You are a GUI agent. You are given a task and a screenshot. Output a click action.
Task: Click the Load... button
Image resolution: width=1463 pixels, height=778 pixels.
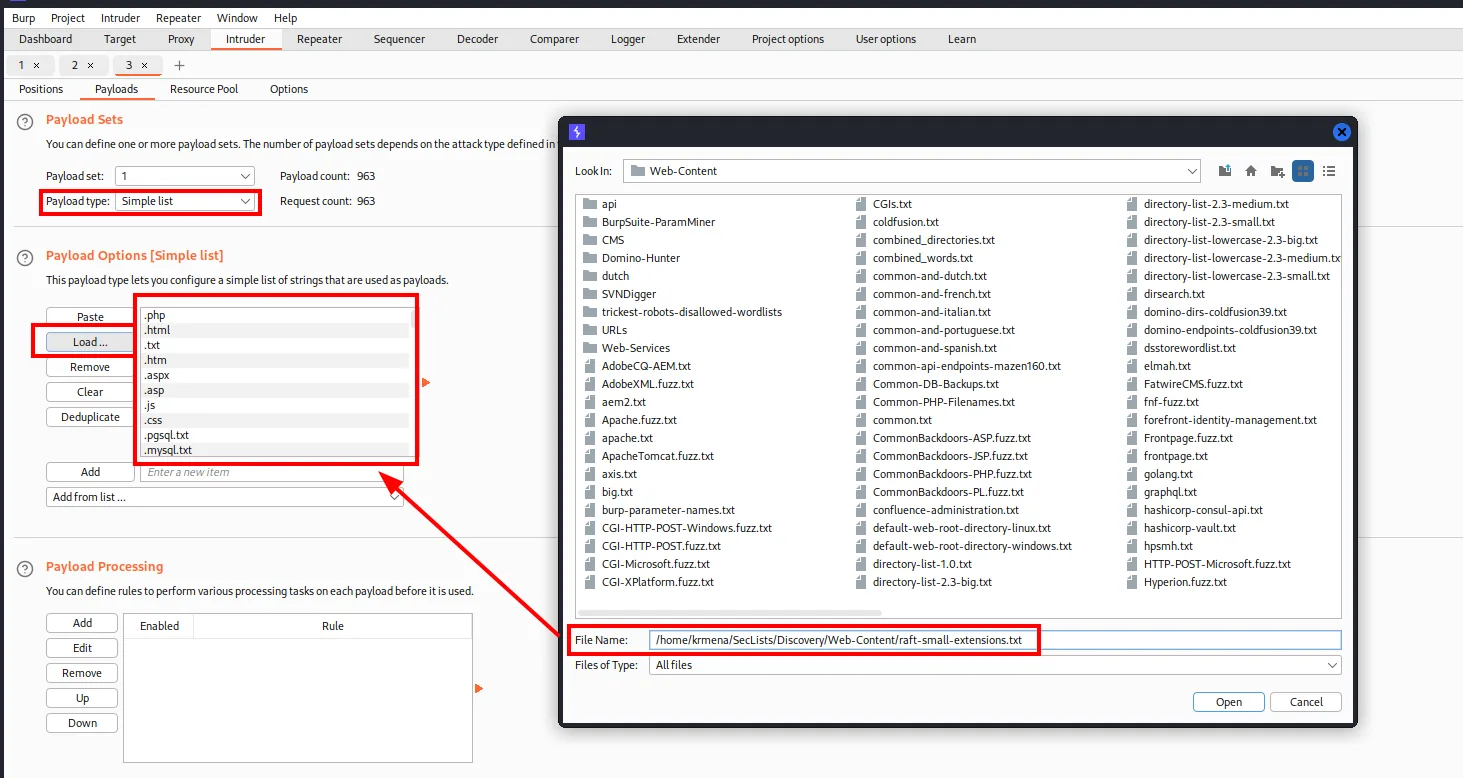click(x=90, y=342)
